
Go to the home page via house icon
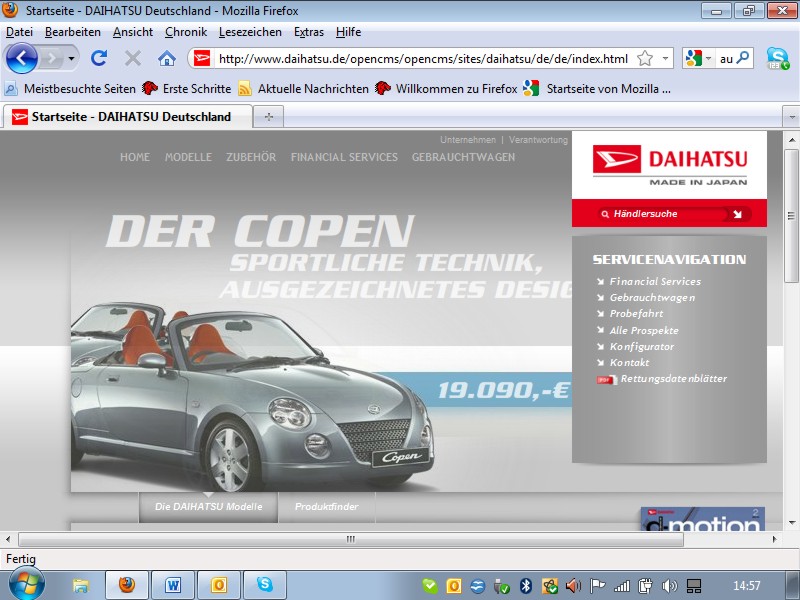[x=166, y=59]
